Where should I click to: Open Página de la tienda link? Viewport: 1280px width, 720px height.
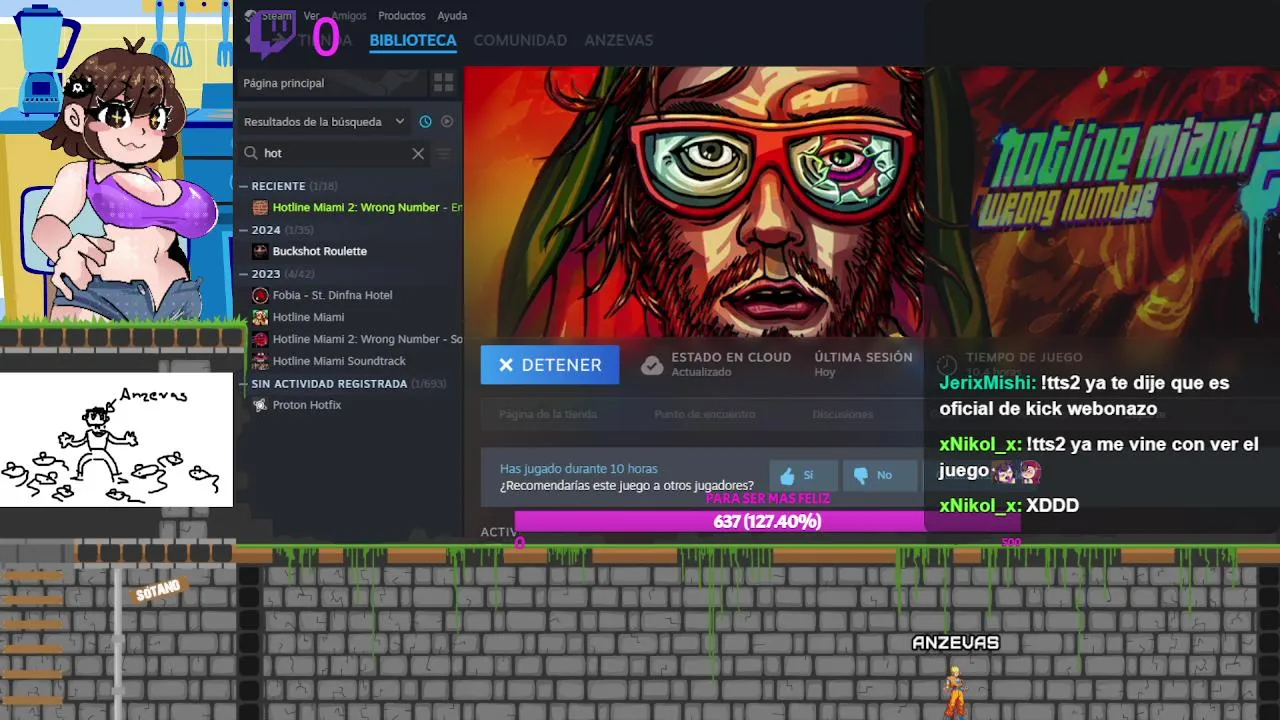click(x=548, y=414)
